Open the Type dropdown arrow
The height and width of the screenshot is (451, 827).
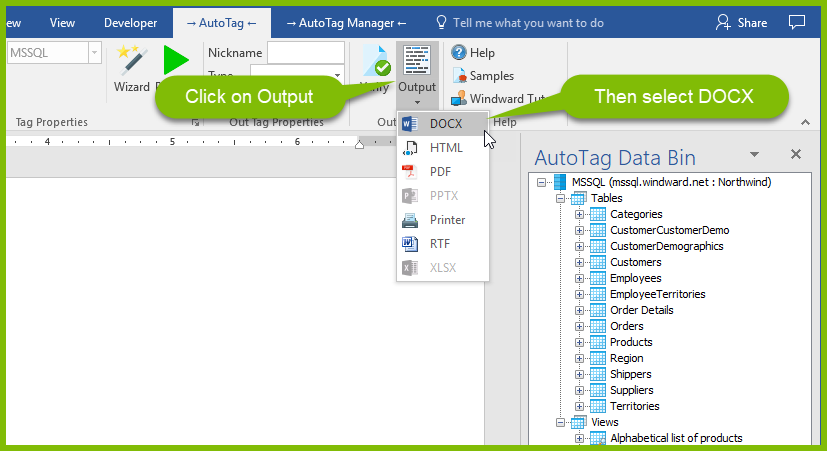337,74
